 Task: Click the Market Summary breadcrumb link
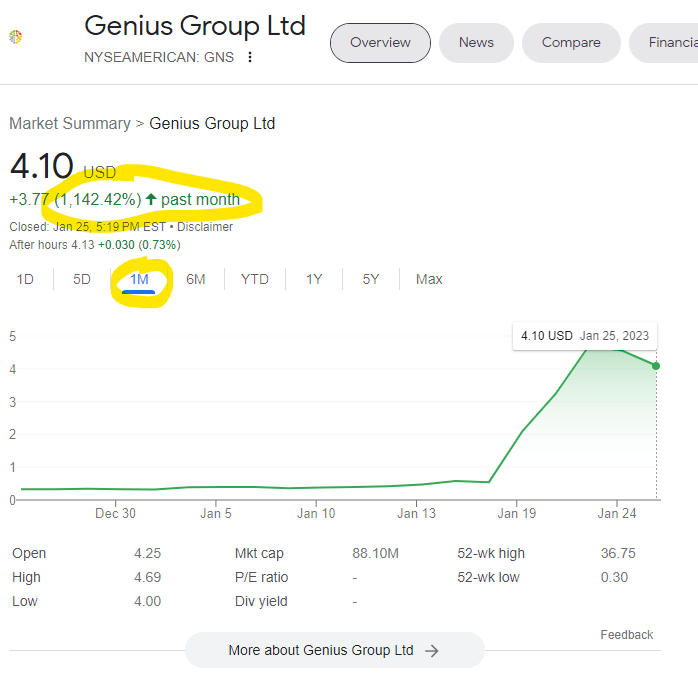pyautogui.click(x=70, y=124)
